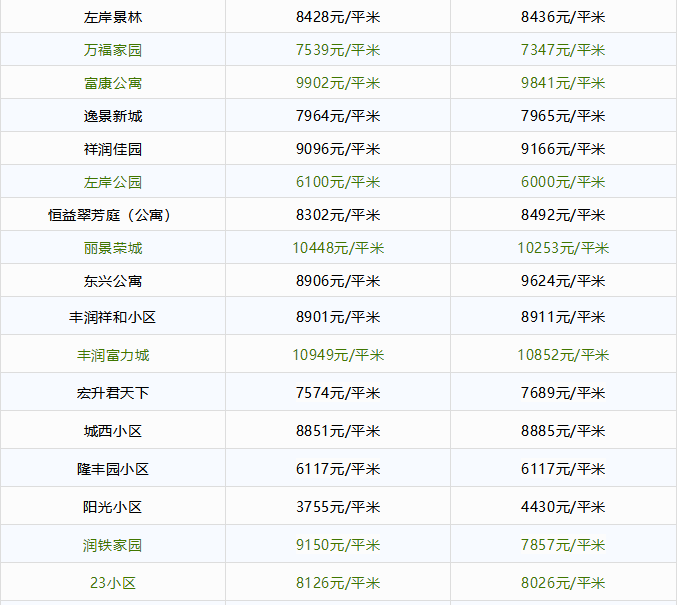Select the 8302元/平米 price cell
Screen dimensions: 682x605
[x=338, y=215]
